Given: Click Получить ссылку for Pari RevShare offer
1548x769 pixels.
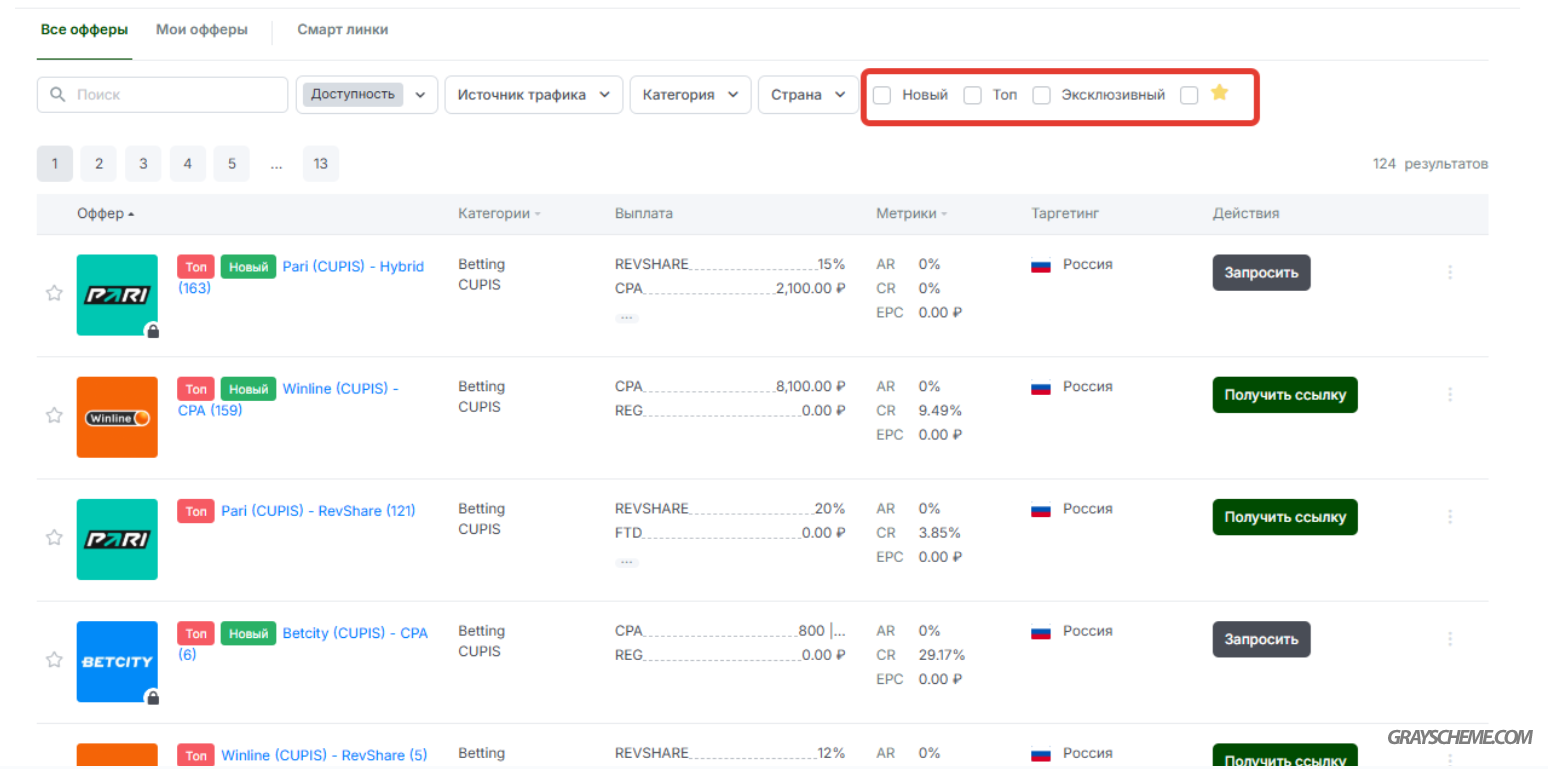Looking at the screenshot, I should tap(1285, 517).
